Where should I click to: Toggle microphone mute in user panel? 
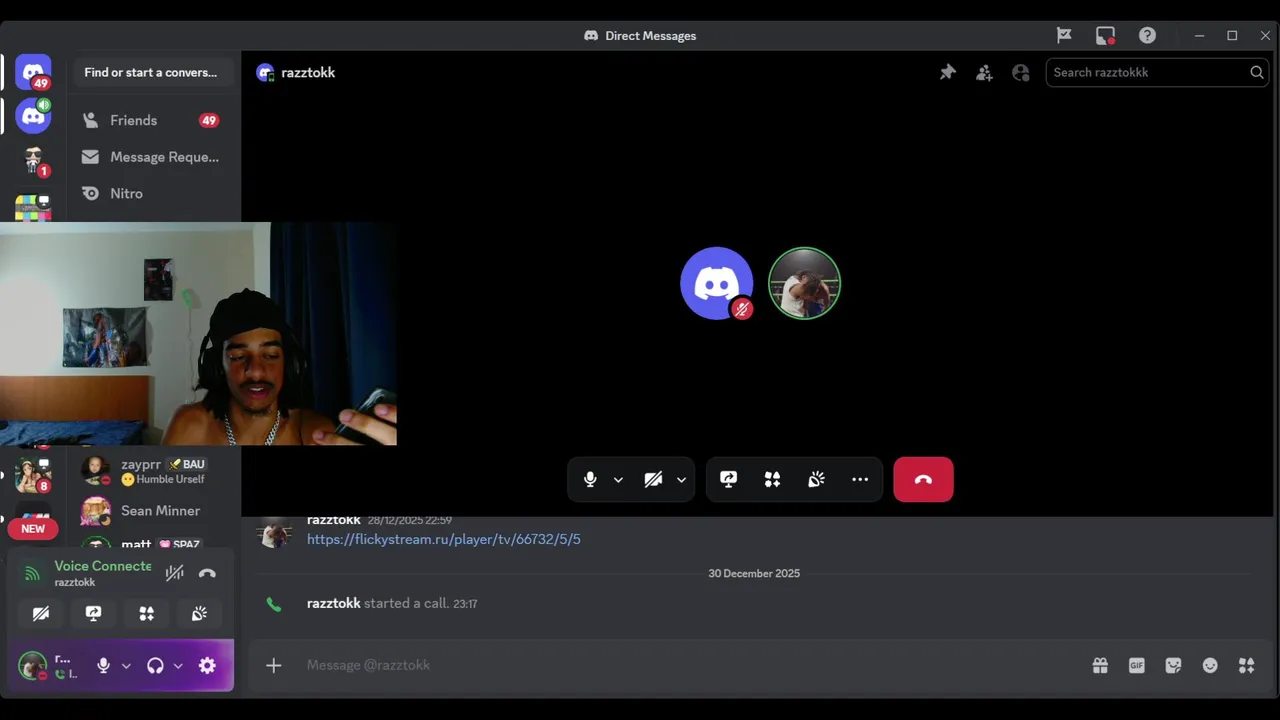point(103,666)
